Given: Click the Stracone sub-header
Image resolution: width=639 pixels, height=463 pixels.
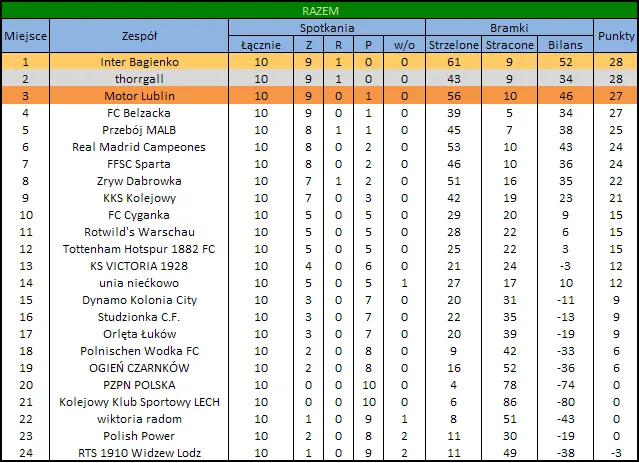Looking at the screenshot, I should [x=509, y=45].
